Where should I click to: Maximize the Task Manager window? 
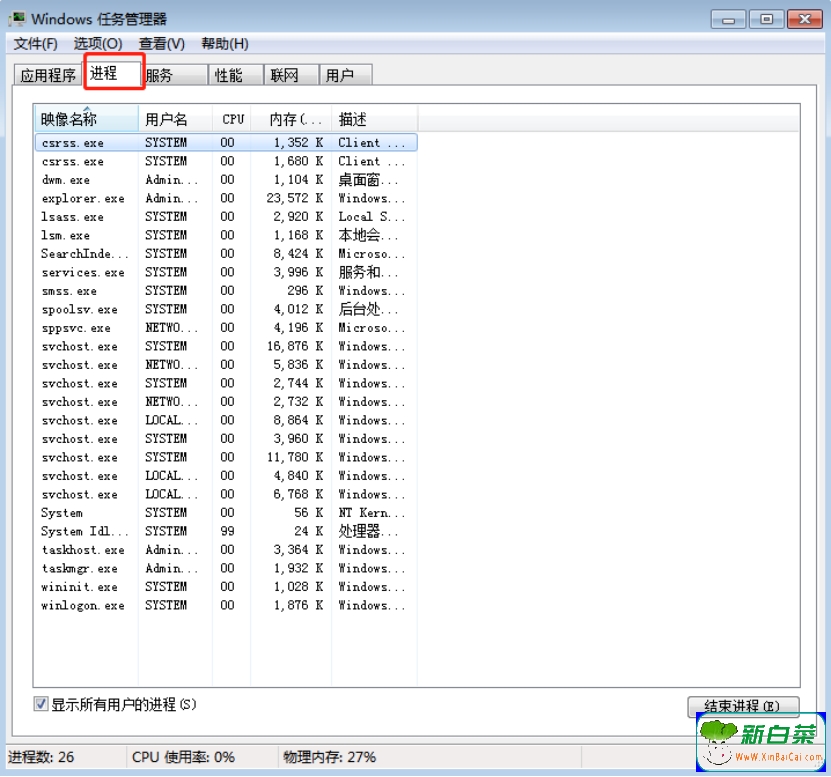[x=766, y=20]
